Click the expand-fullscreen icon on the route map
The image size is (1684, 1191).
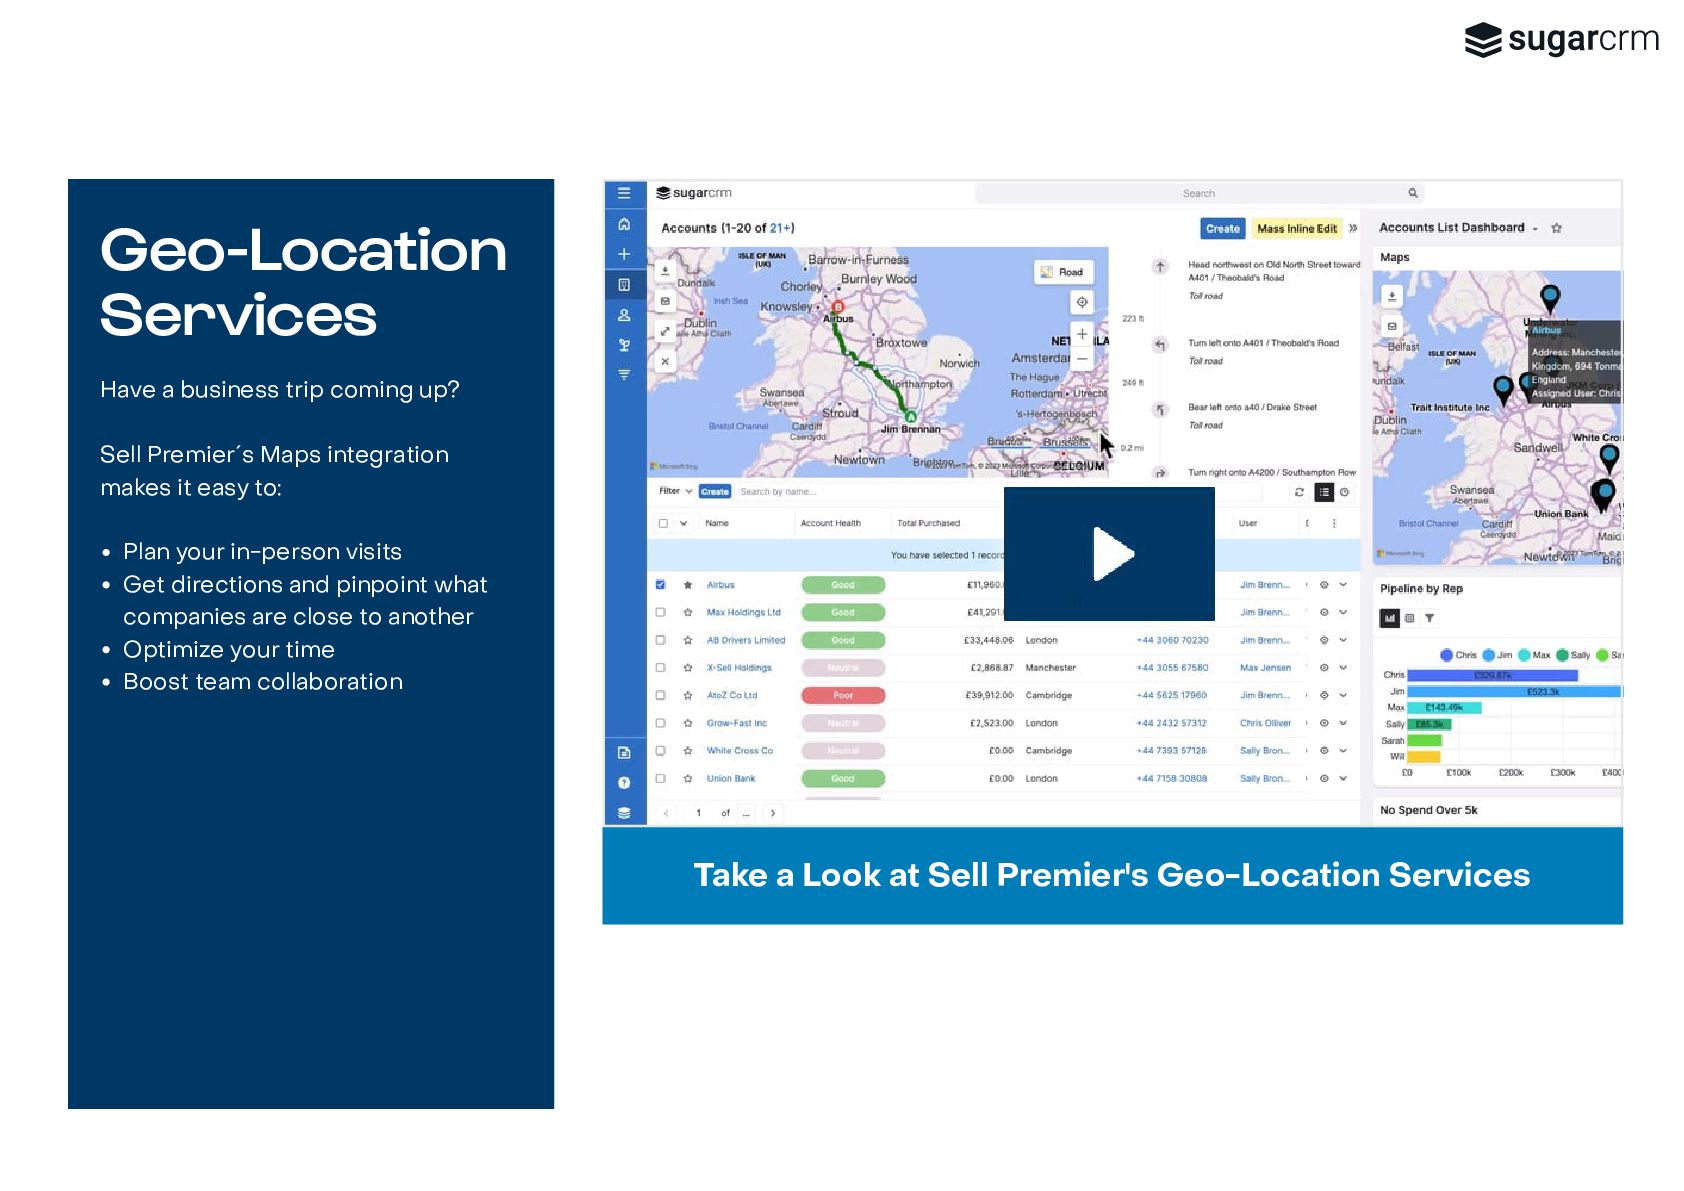(x=665, y=331)
